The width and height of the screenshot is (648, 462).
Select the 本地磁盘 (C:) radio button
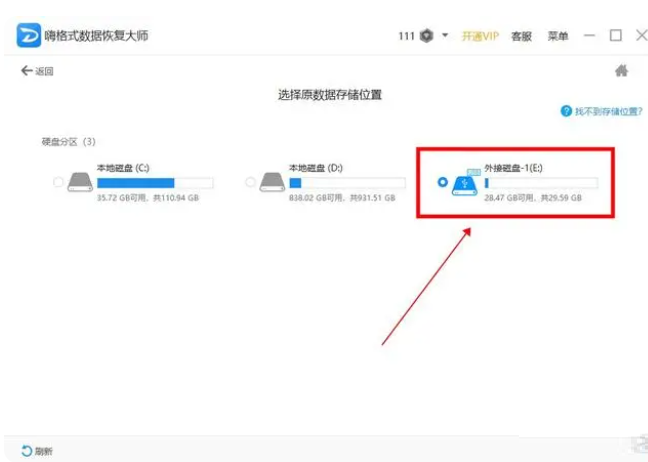click(x=58, y=182)
